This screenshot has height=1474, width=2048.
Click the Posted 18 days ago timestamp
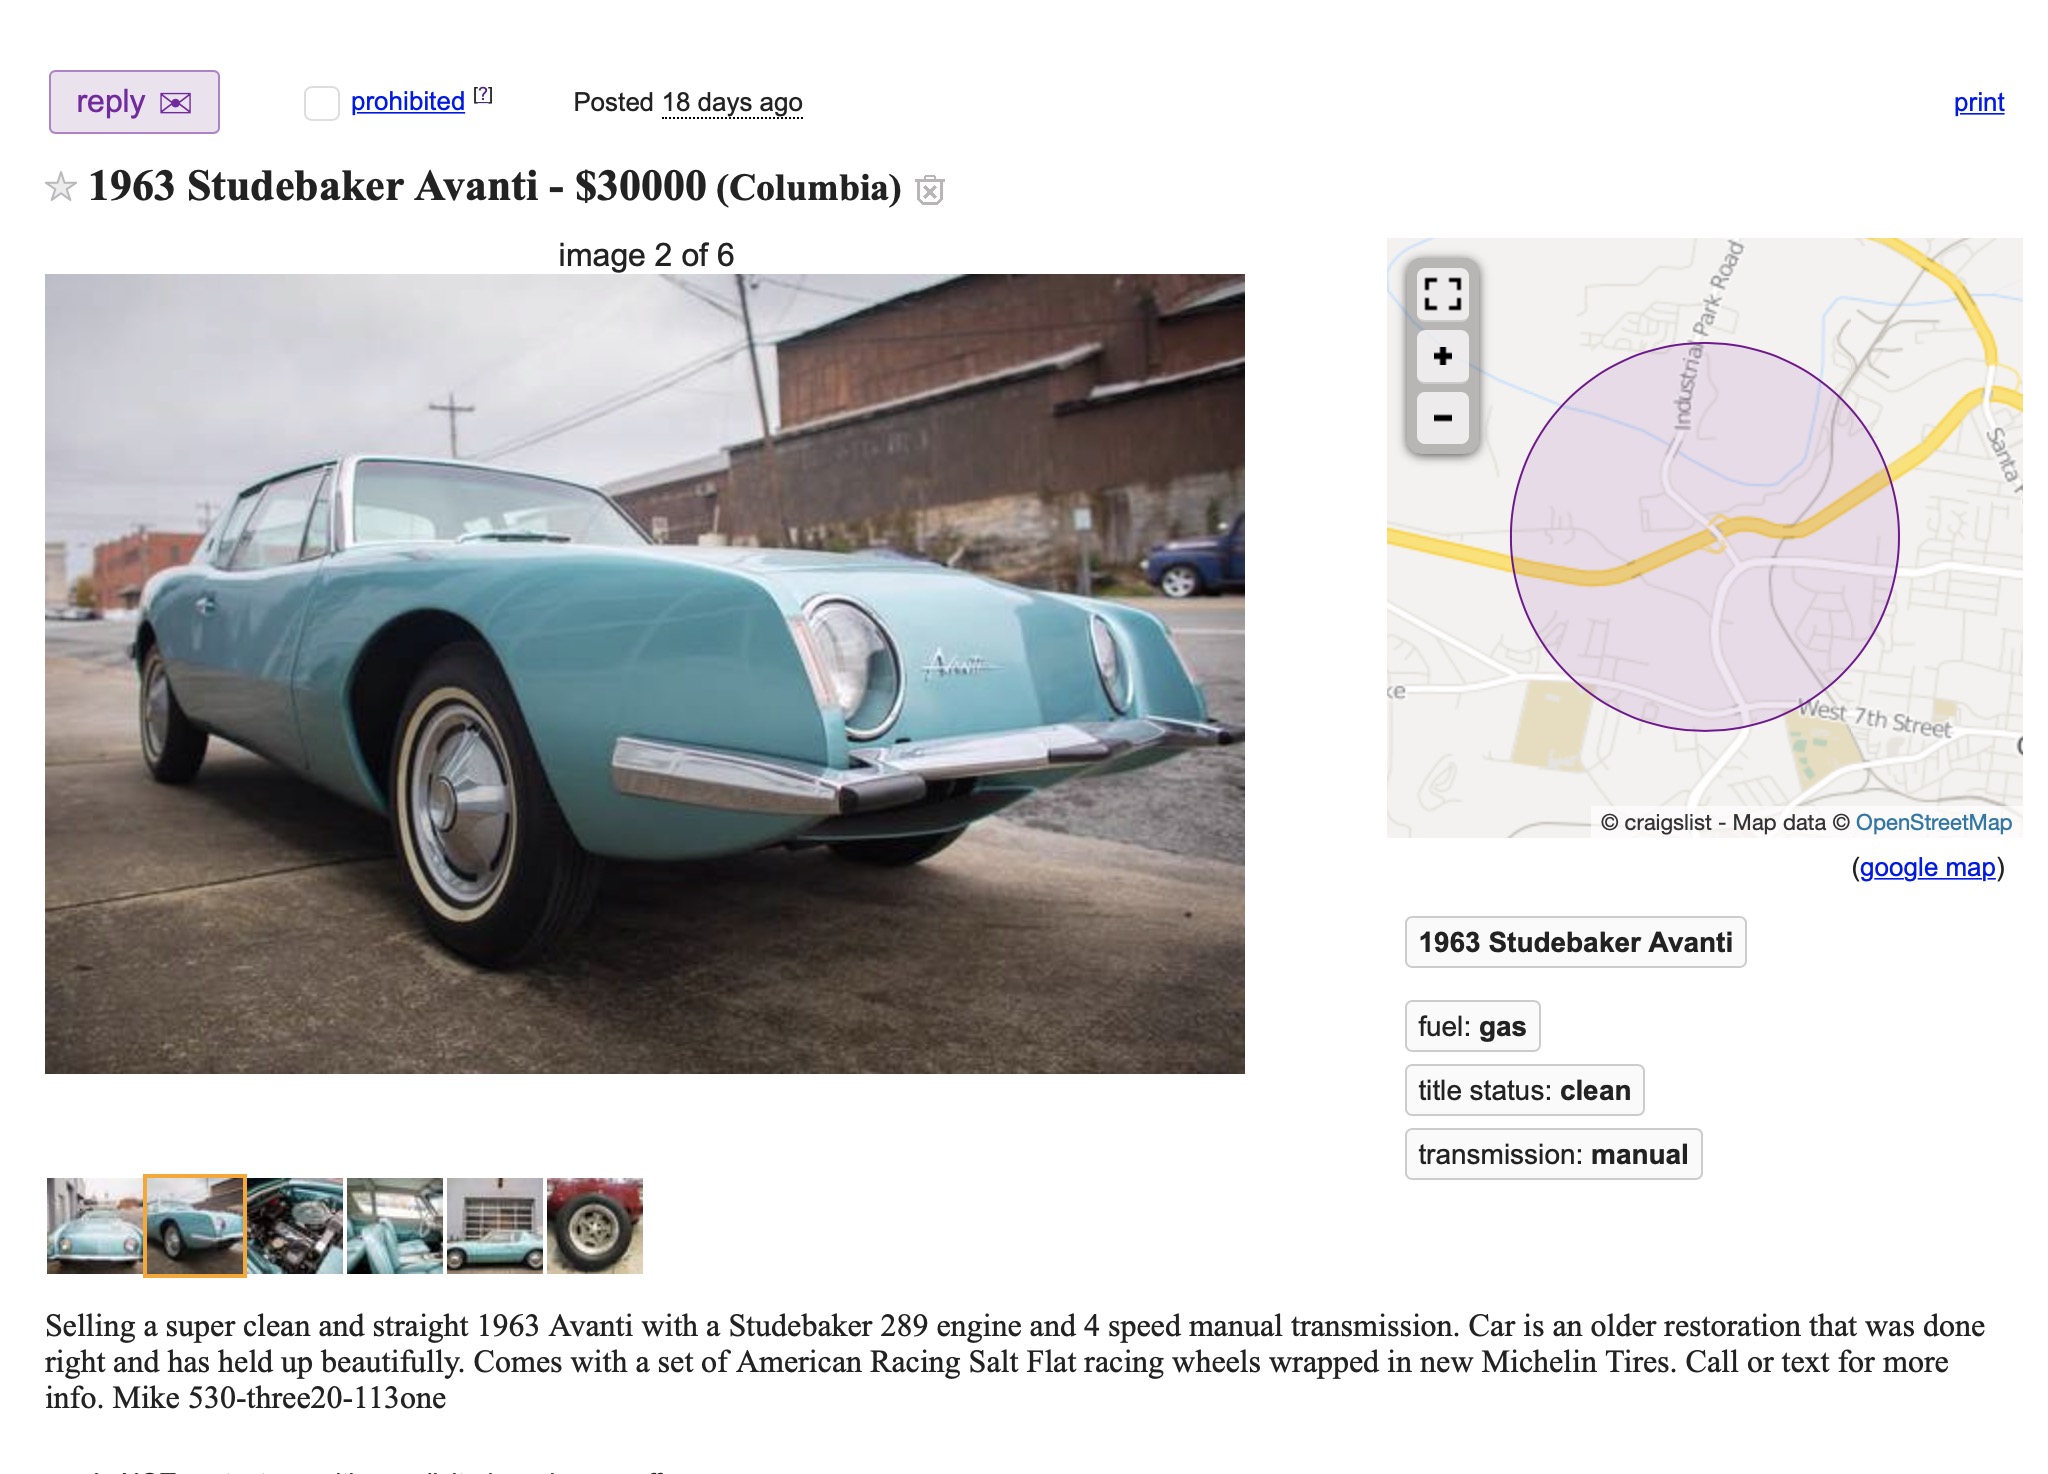click(x=731, y=103)
